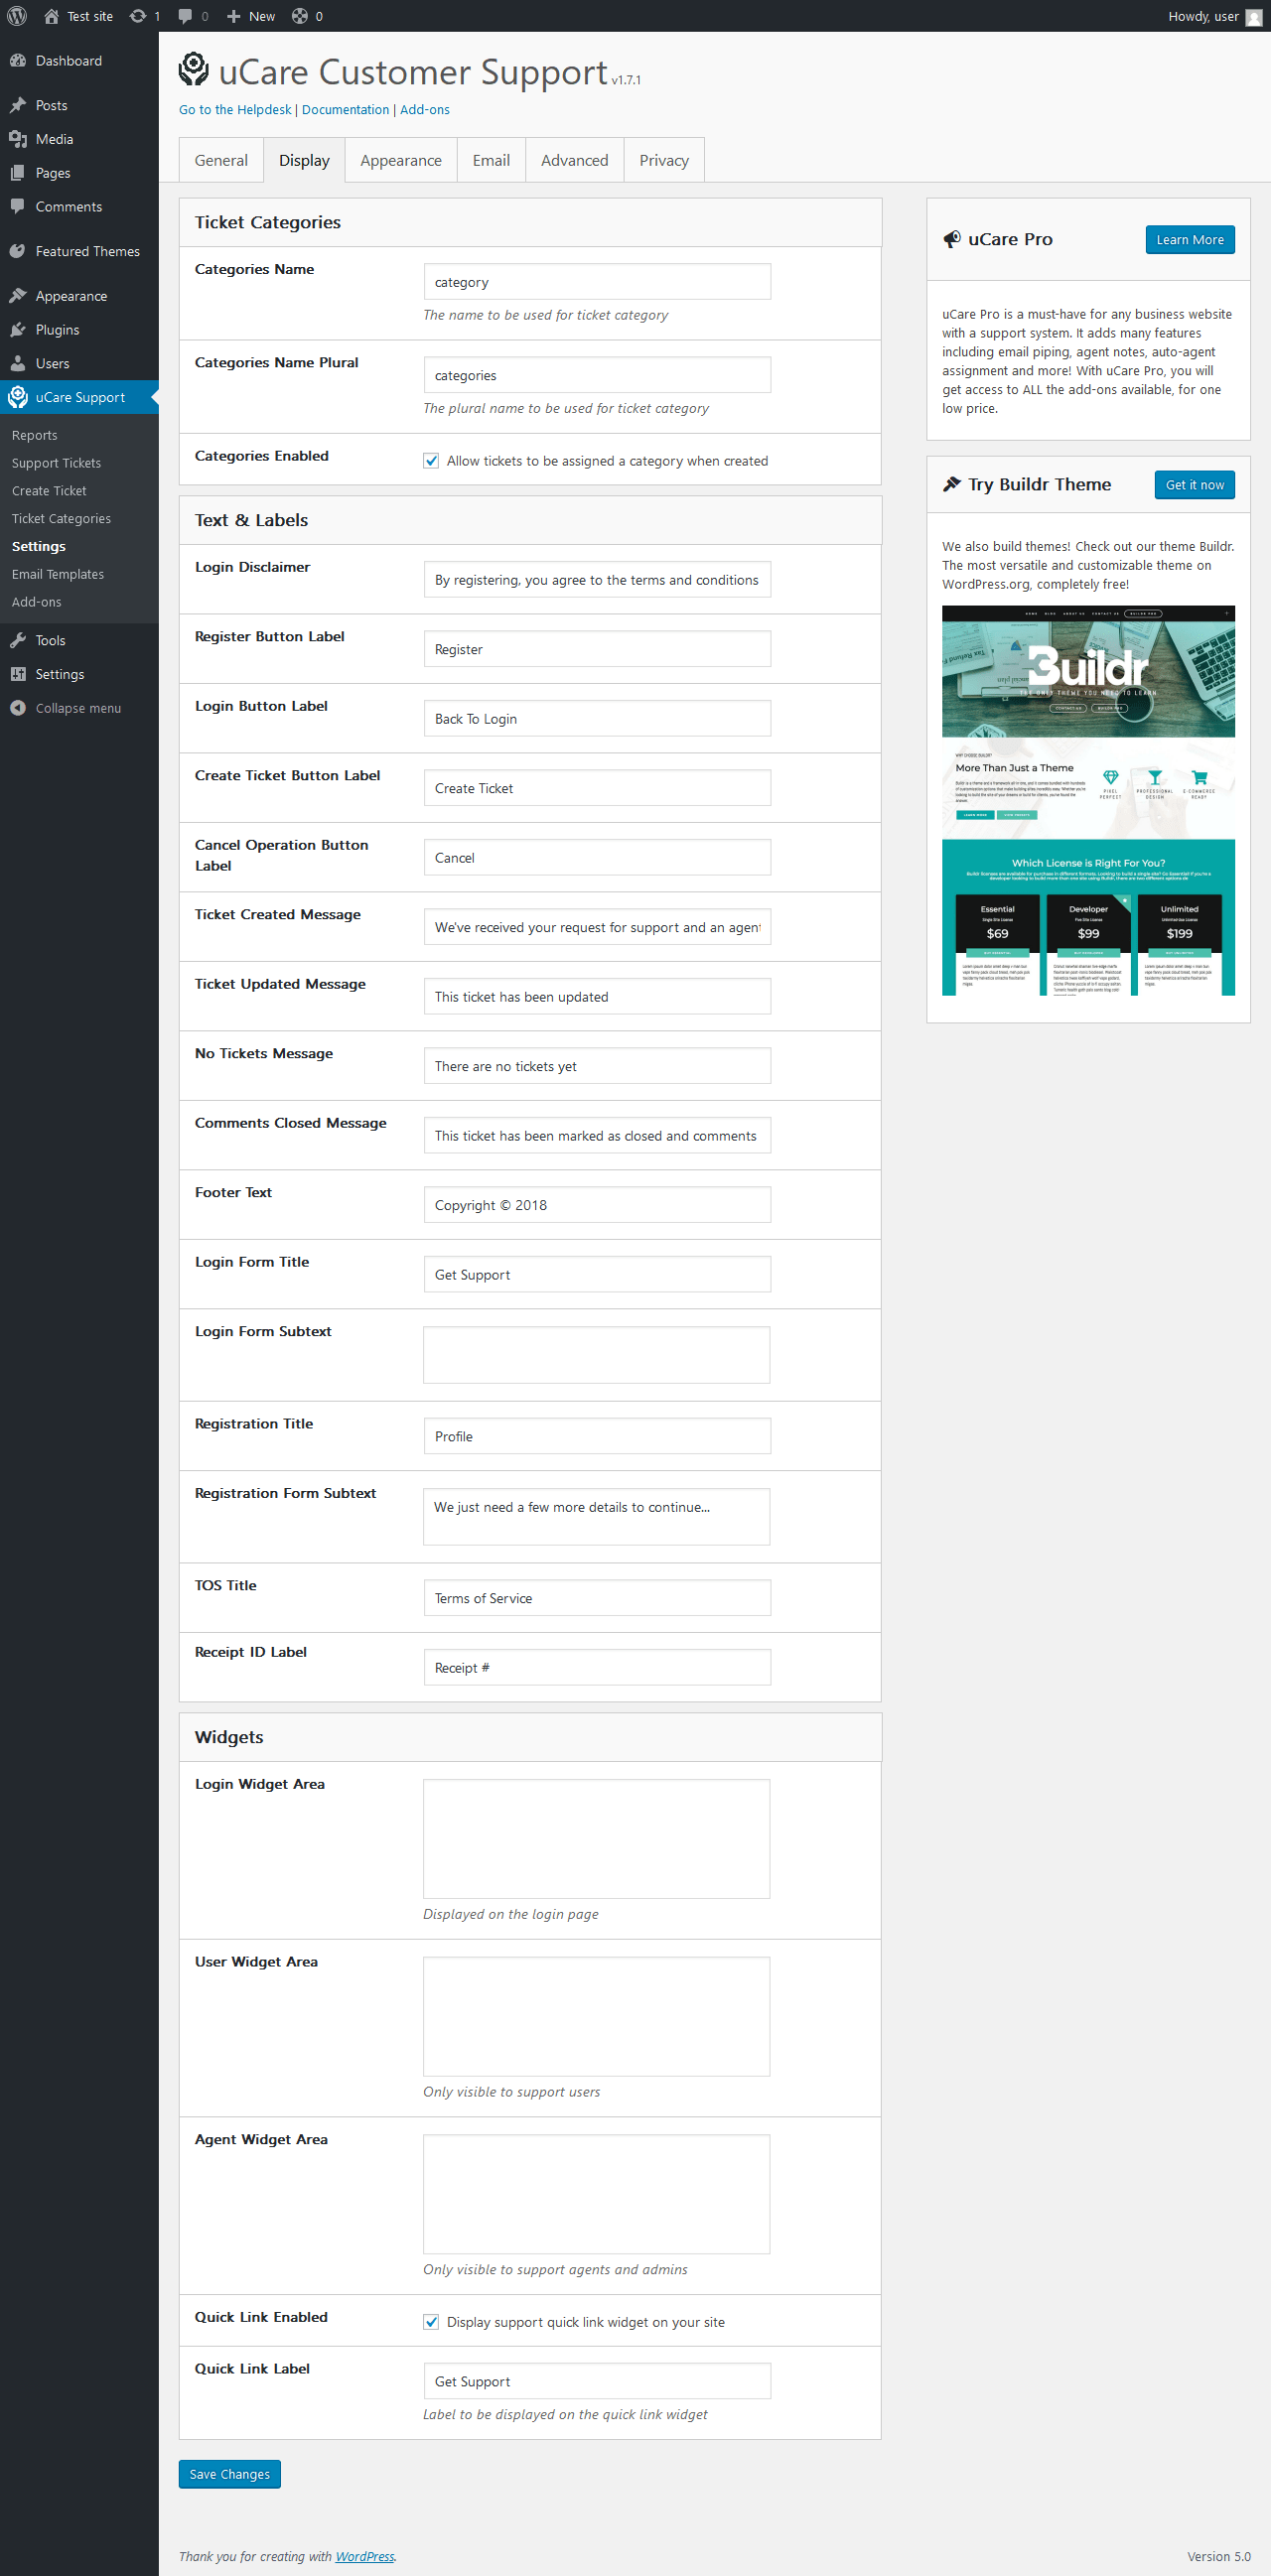
Task: Click the uCare support icon in admin bar
Action: pyautogui.click(x=300, y=16)
